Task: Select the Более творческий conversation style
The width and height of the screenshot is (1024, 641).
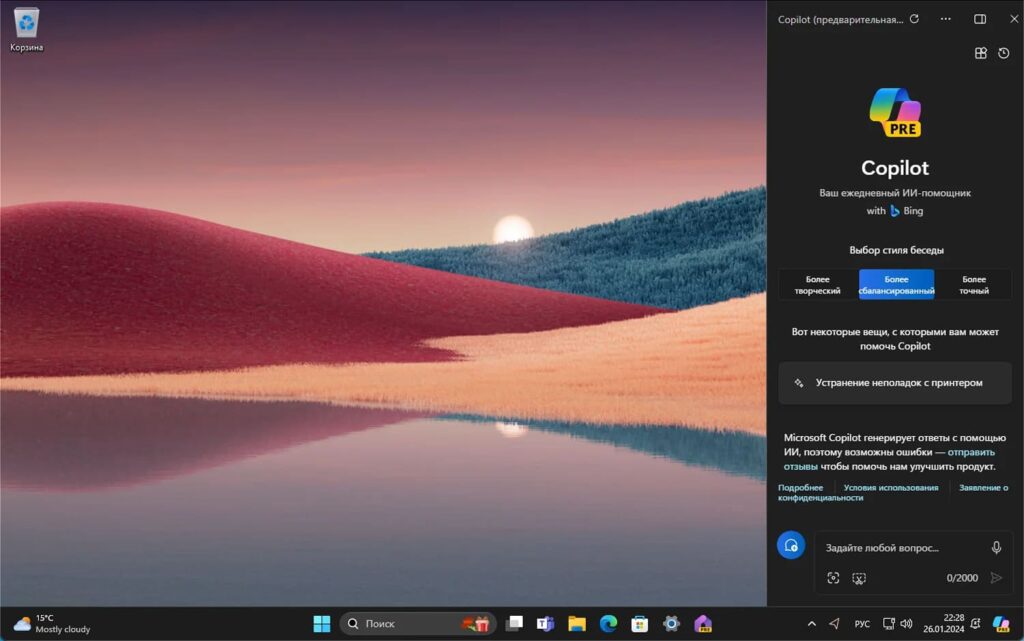Action: click(x=818, y=285)
